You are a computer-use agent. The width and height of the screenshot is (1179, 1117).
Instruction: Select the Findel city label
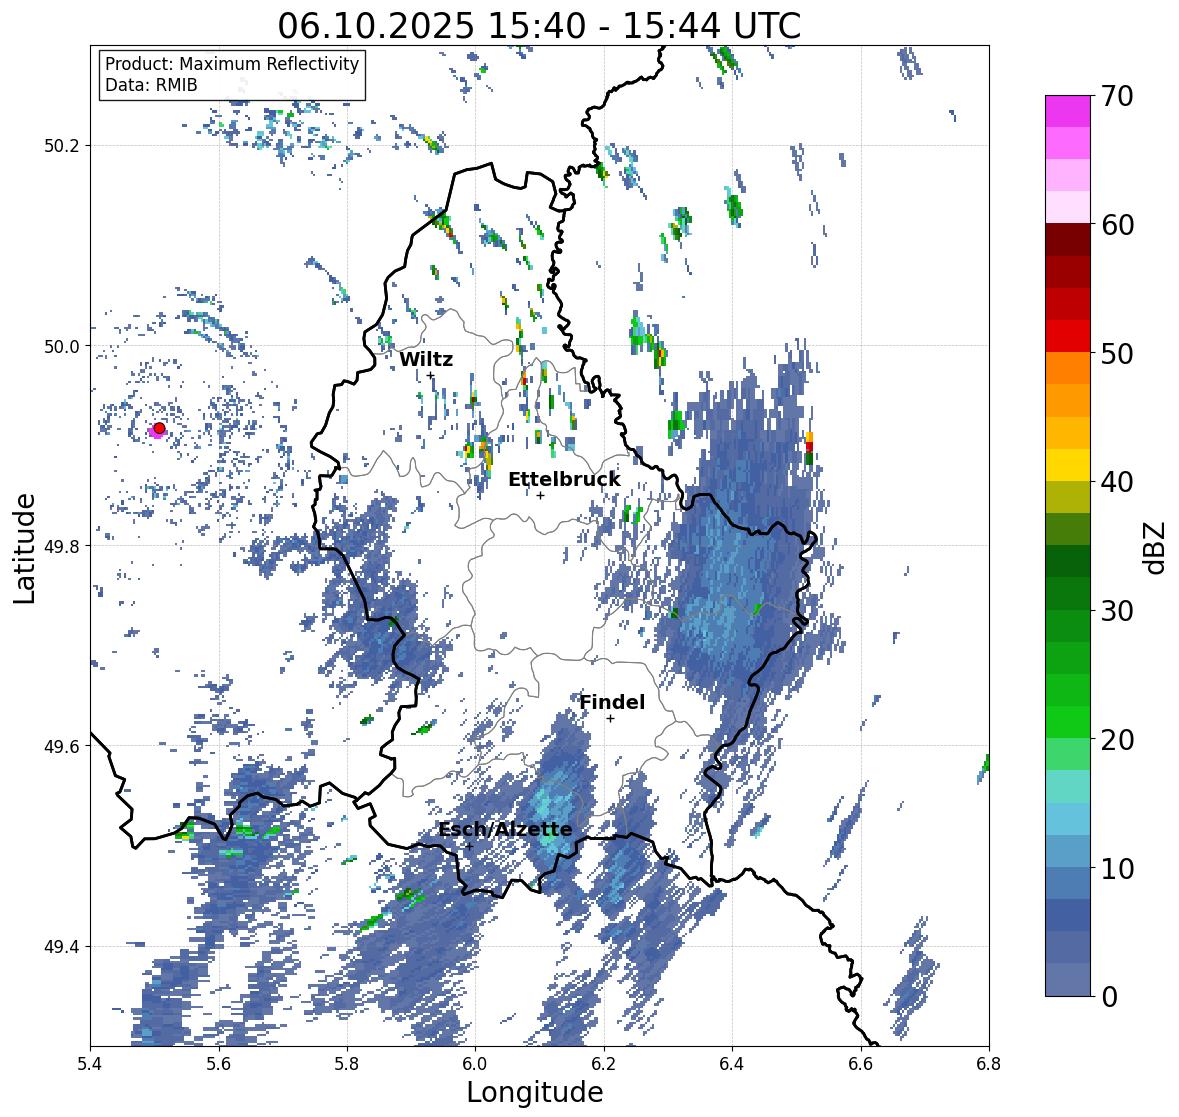(x=612, y=702)
